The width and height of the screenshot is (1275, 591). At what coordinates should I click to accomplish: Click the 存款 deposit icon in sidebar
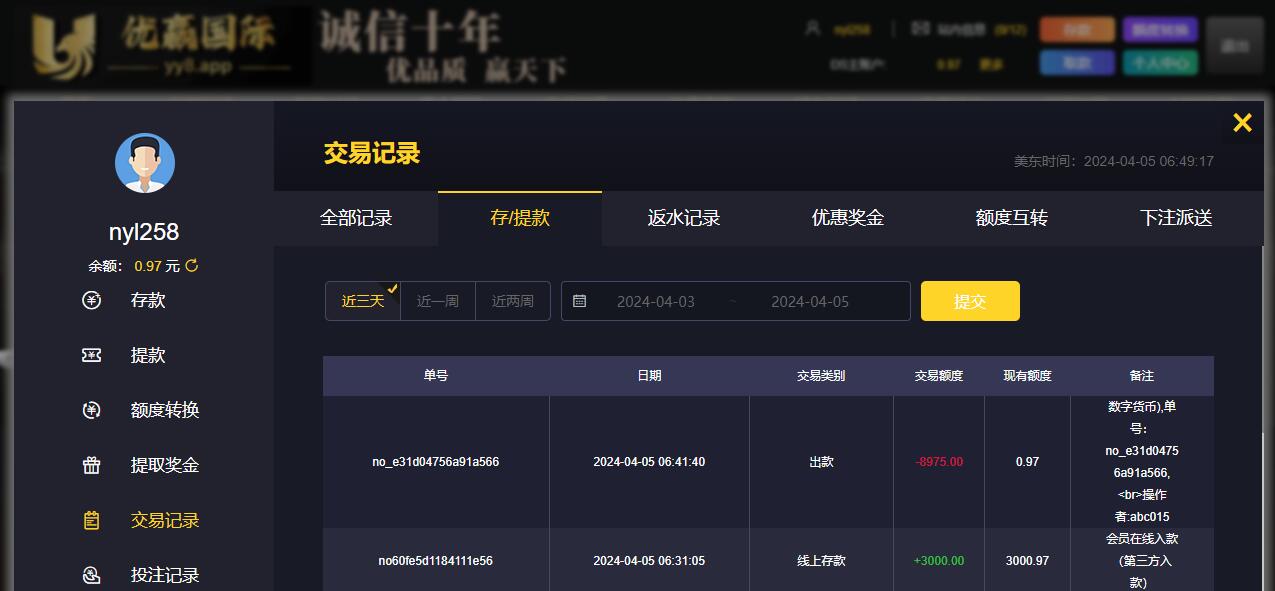[91, 300]
